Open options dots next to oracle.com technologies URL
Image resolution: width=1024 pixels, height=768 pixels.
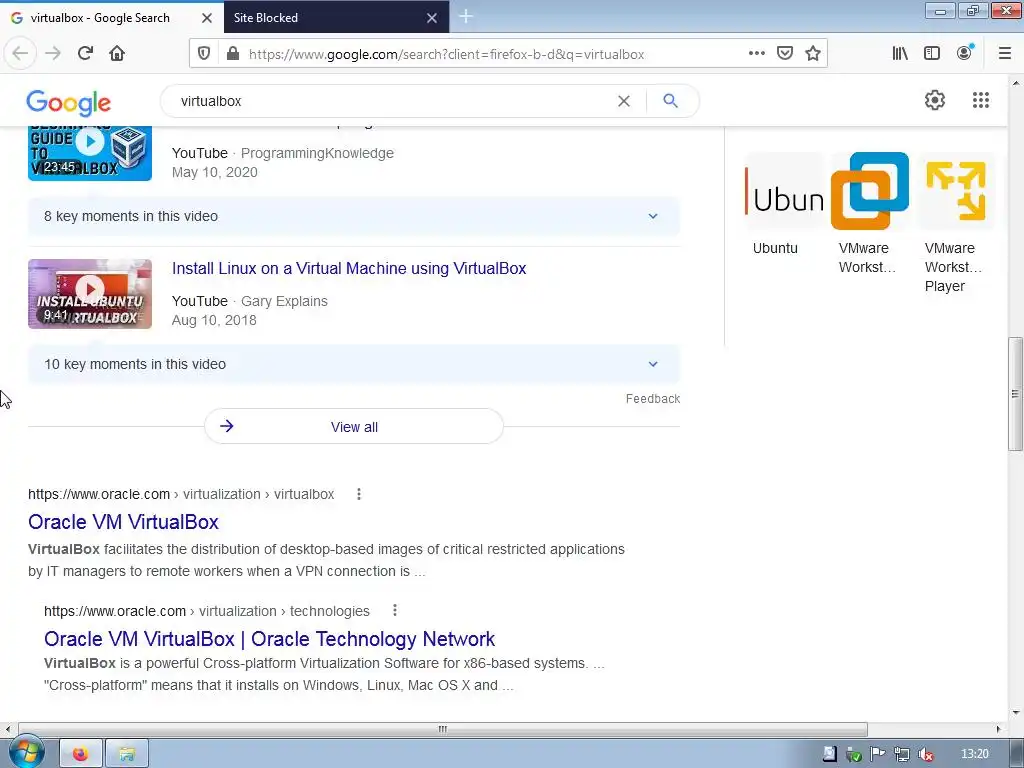pos(394,611)
